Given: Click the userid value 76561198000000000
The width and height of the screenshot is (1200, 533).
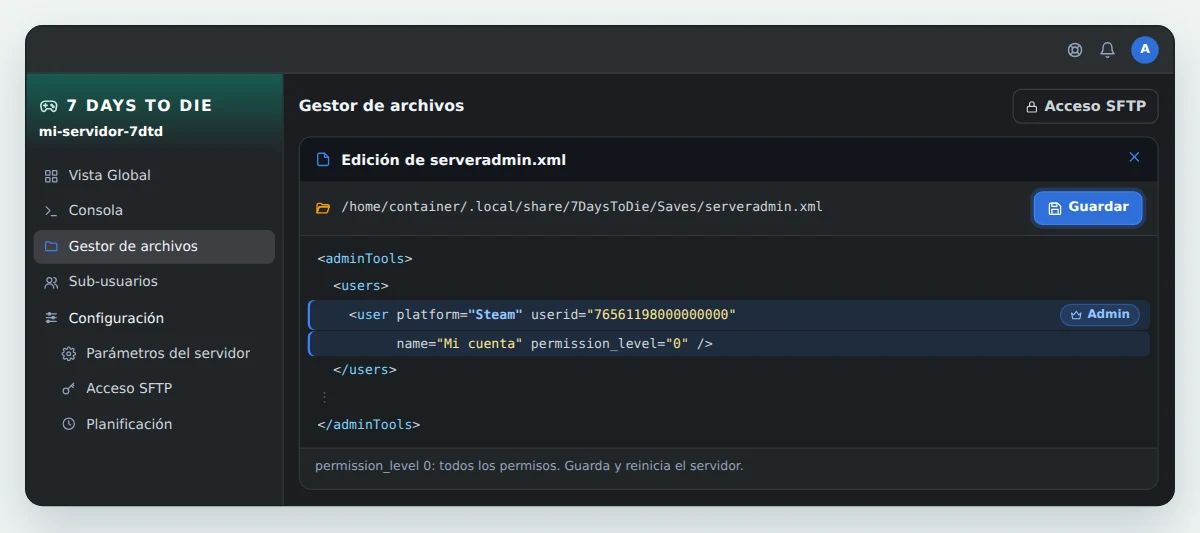Looking at the screenshot, I should click(661, 315).
